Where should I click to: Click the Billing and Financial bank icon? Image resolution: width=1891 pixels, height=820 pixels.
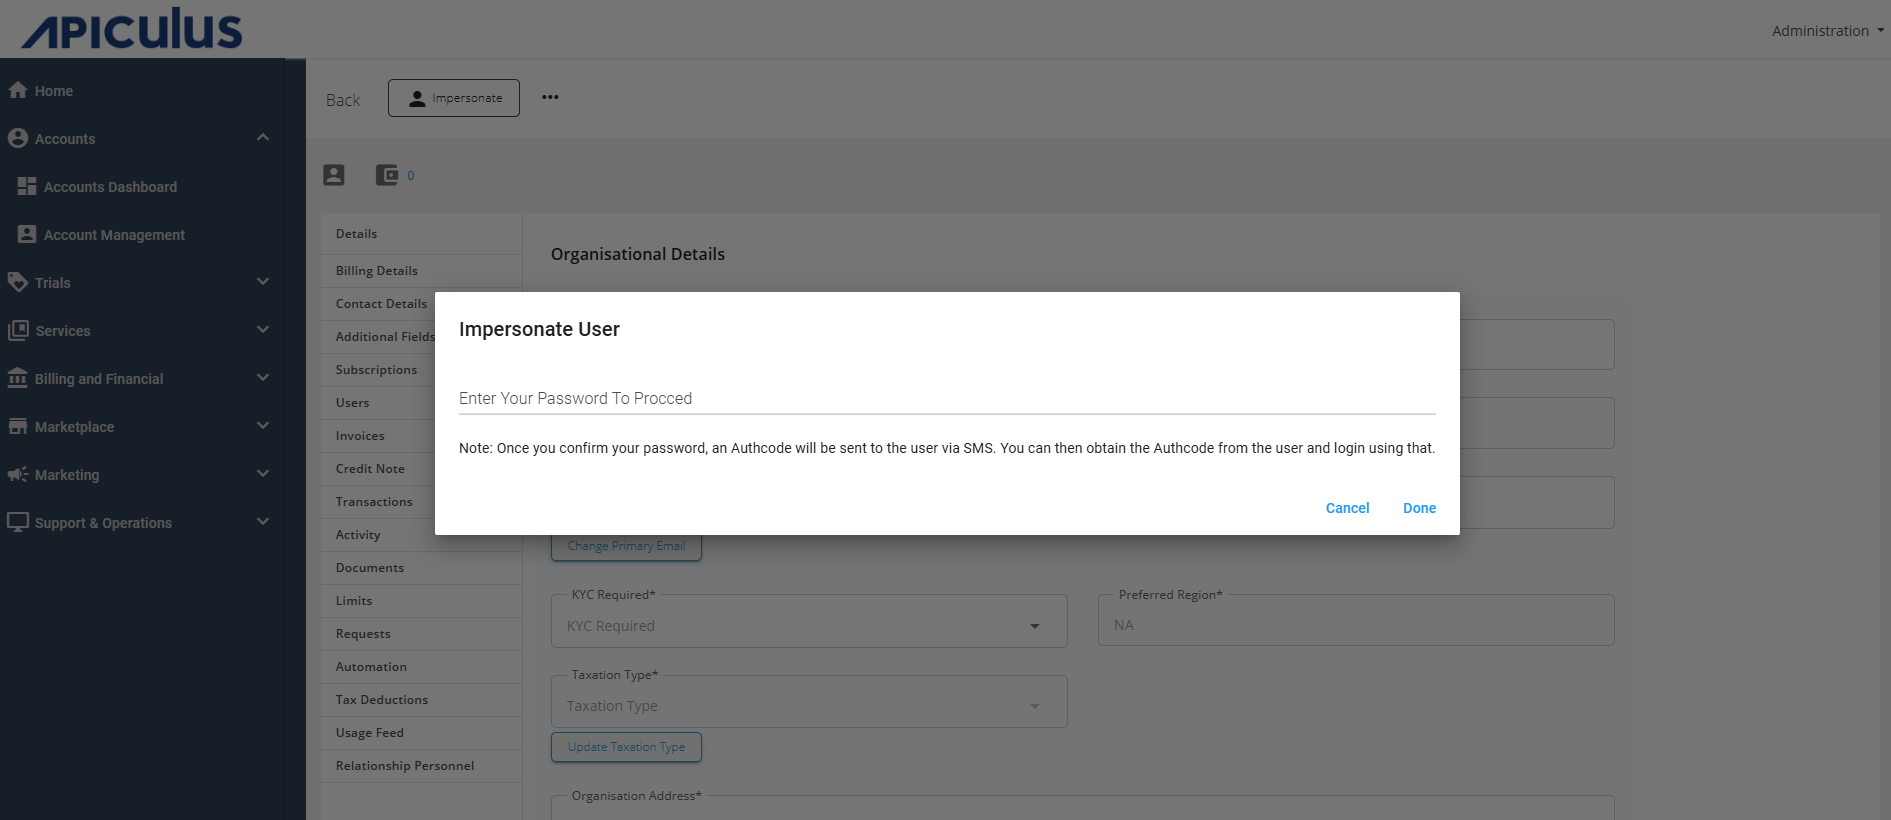point(17,378)
